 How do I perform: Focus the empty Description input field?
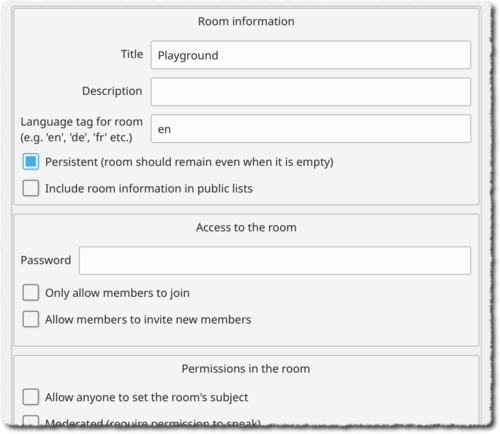click(x=311, y=92)
